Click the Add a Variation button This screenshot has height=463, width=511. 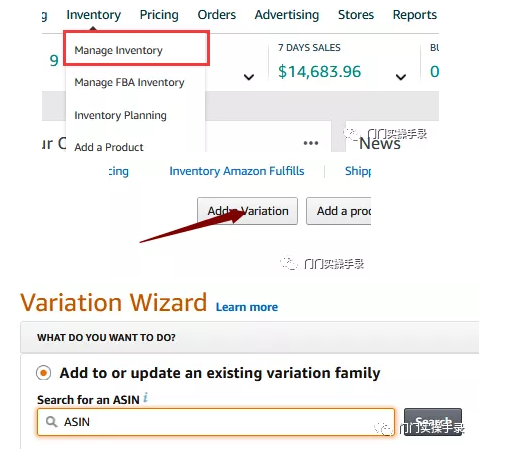(247, 211)
